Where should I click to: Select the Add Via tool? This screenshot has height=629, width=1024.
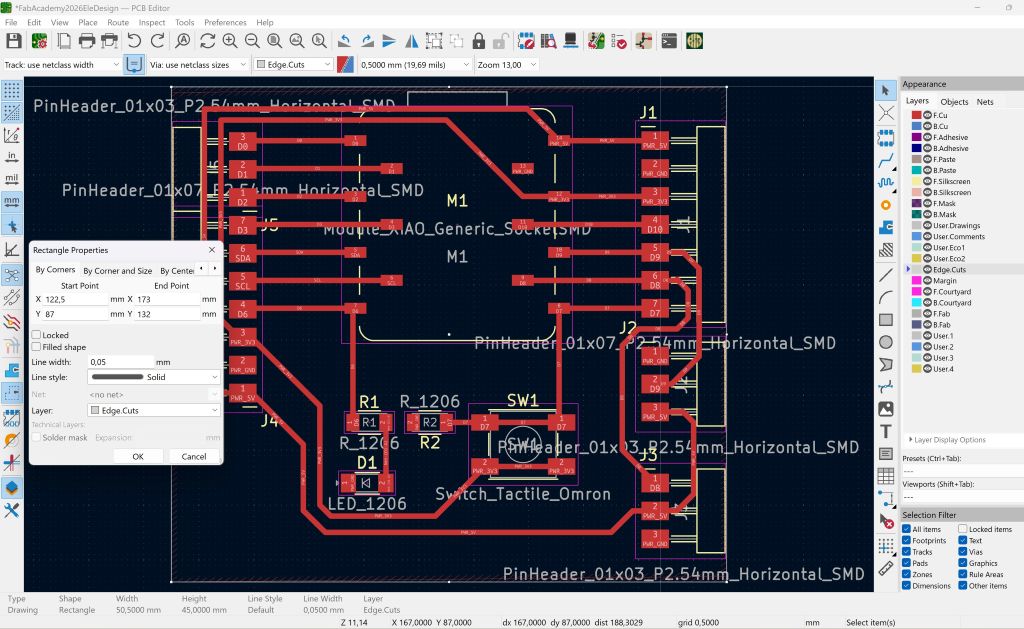(x=886, y=205)
